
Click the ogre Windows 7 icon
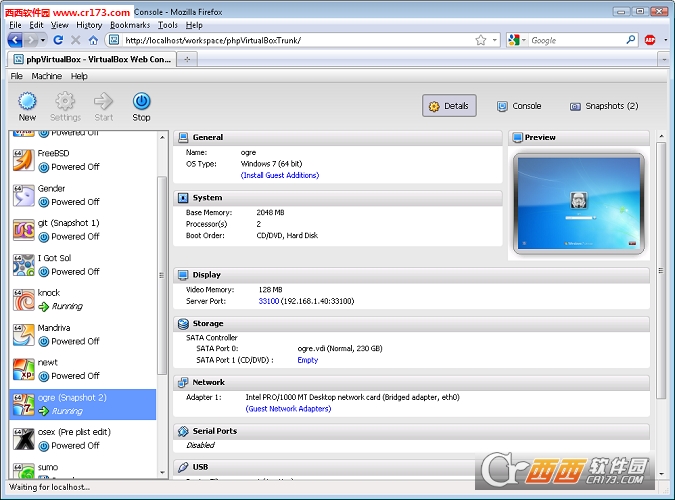[23, 404]
